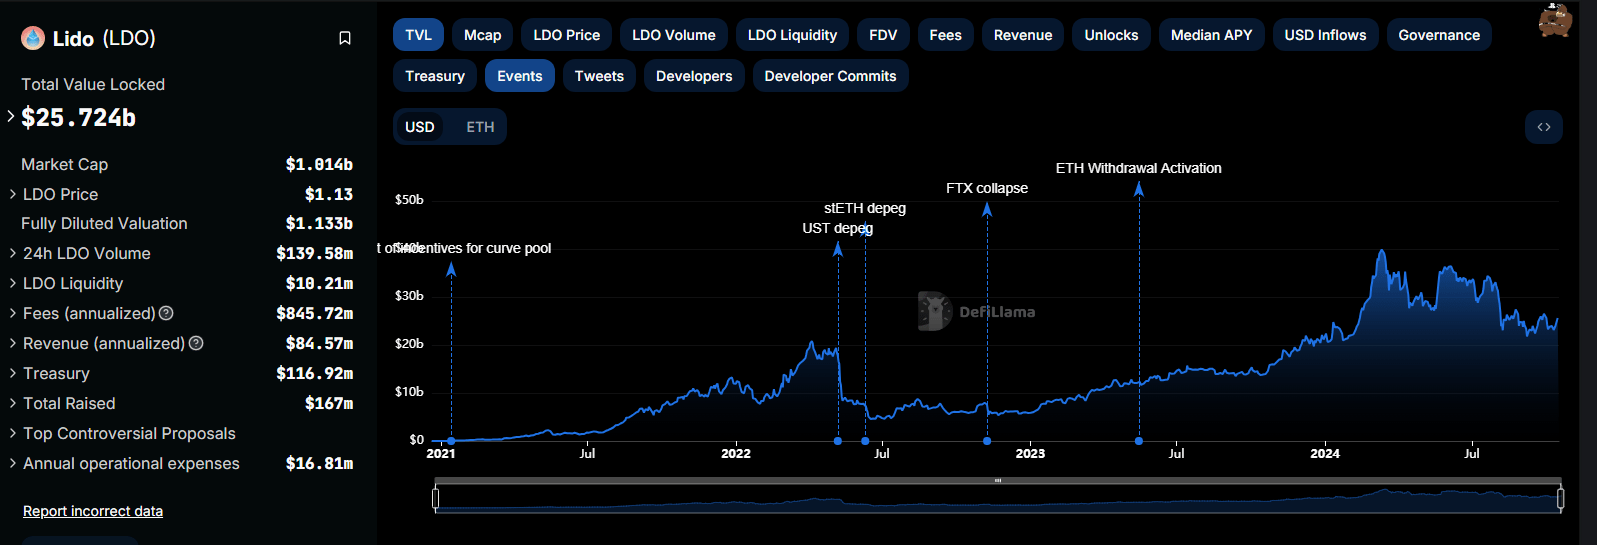Show info tooltip for Revenue (annualized)
Viewport: 1597px width, 545px height.
196,343
